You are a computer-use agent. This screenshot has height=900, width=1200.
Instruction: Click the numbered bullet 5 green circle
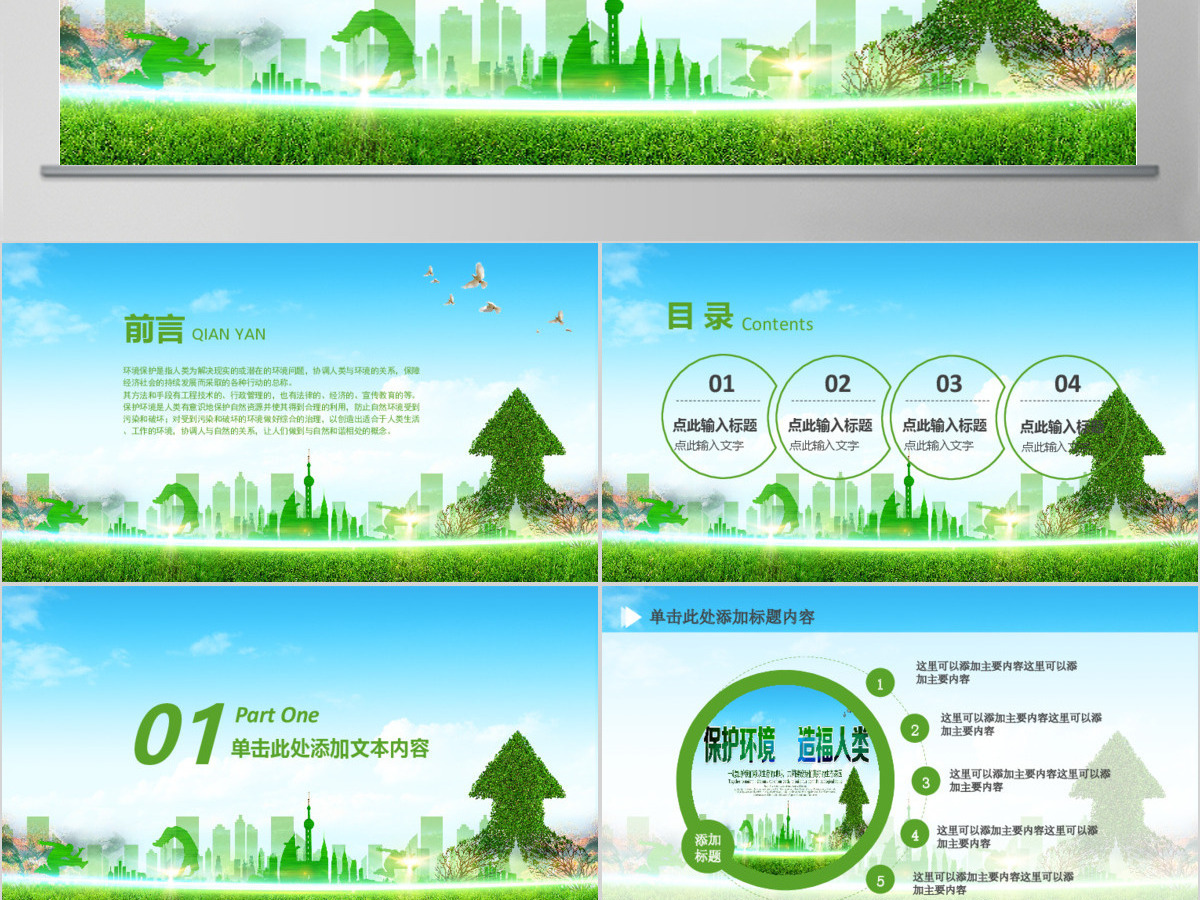click(880, 880)
